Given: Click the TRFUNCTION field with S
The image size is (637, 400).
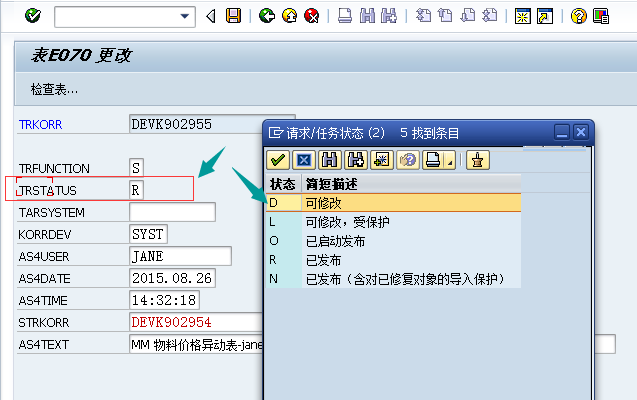Looking at the screenshot, I should coord(136,168).
